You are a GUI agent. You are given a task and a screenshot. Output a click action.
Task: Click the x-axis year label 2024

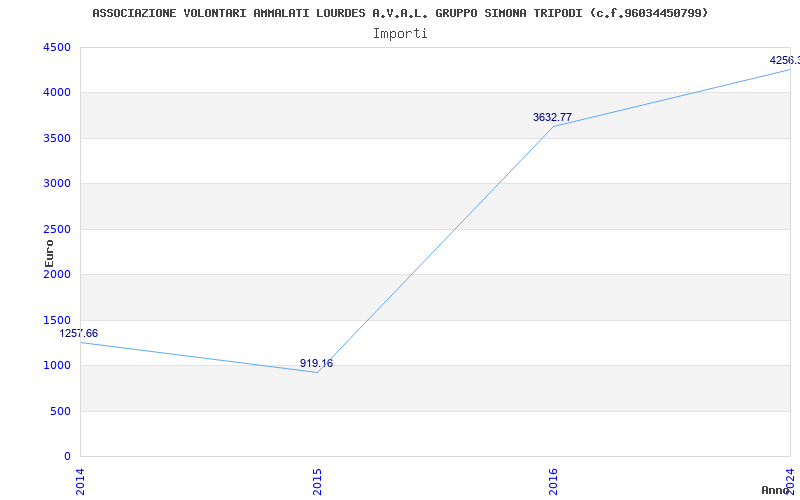pos(790,482)
